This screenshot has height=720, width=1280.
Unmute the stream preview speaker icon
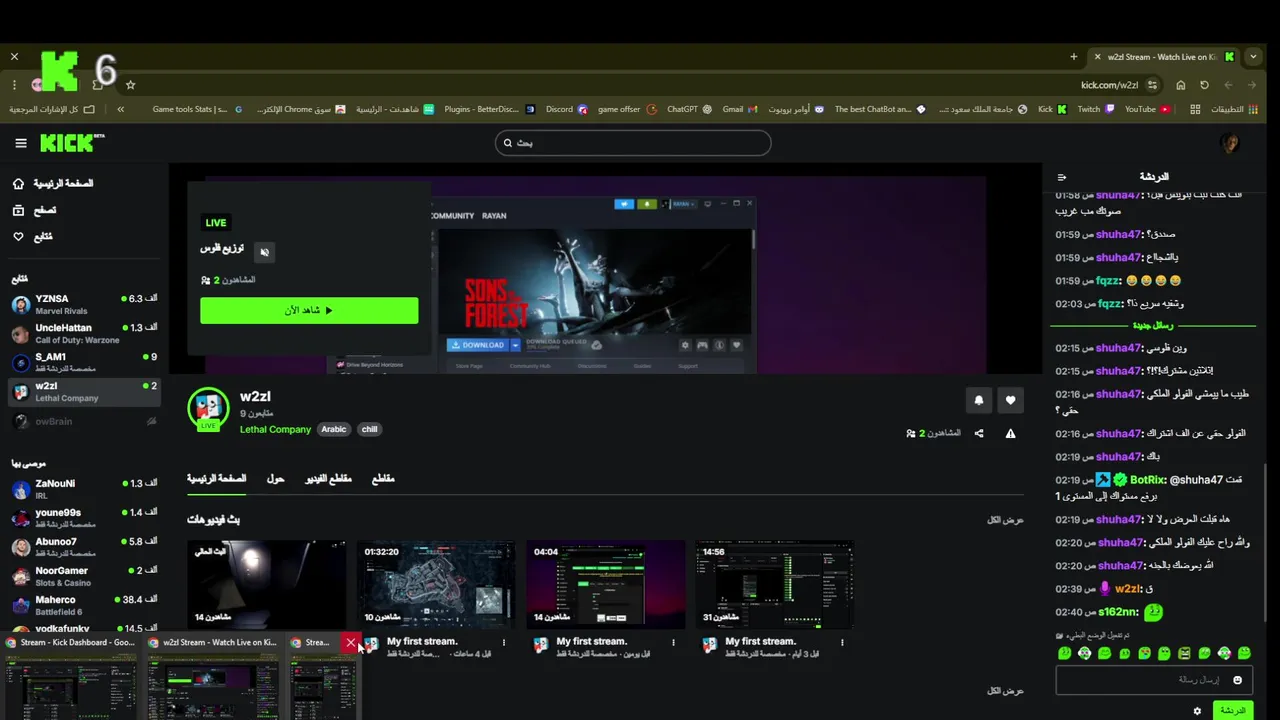[264, 252]
